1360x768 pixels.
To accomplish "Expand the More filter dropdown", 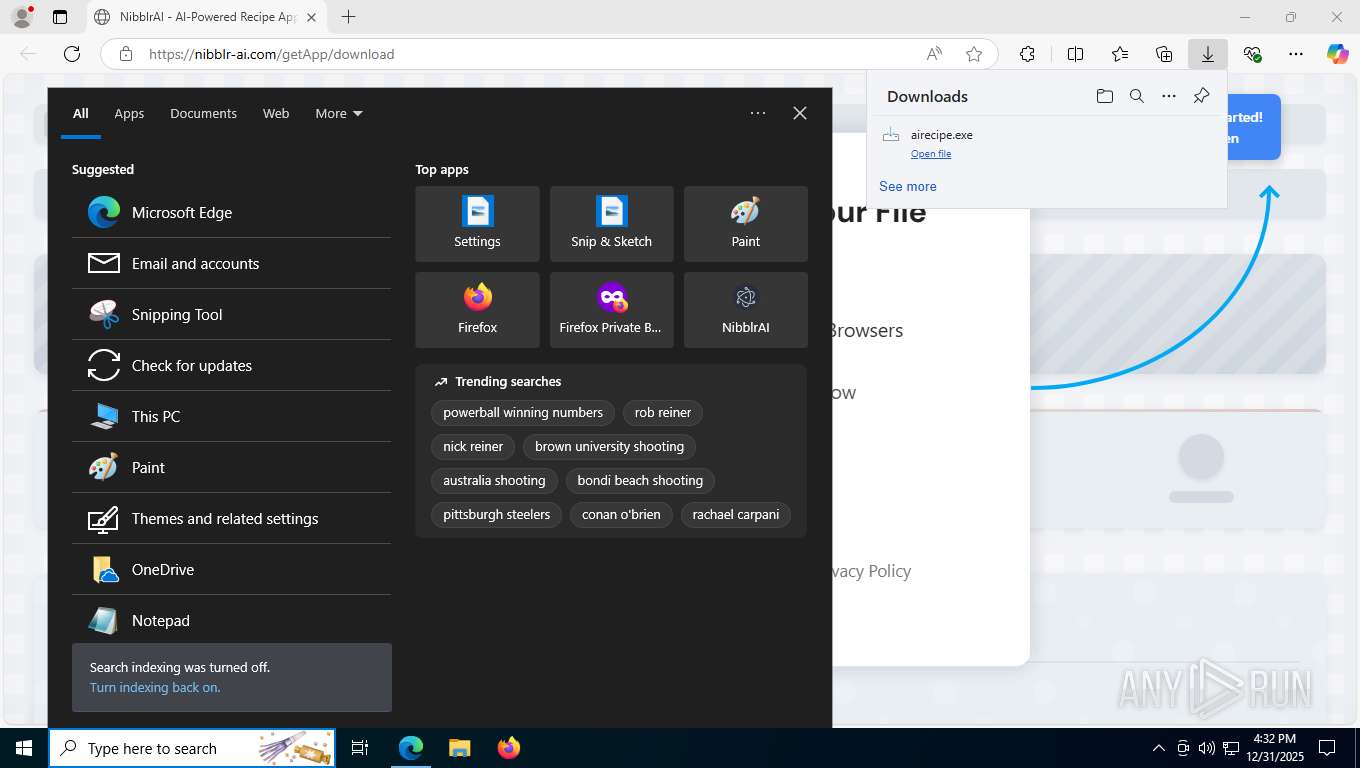I will (338, 113).
